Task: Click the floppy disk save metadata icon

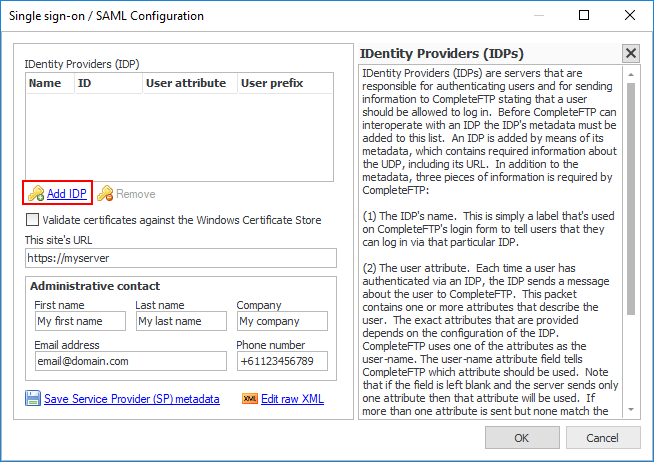Action: click(x=33, y=399)
